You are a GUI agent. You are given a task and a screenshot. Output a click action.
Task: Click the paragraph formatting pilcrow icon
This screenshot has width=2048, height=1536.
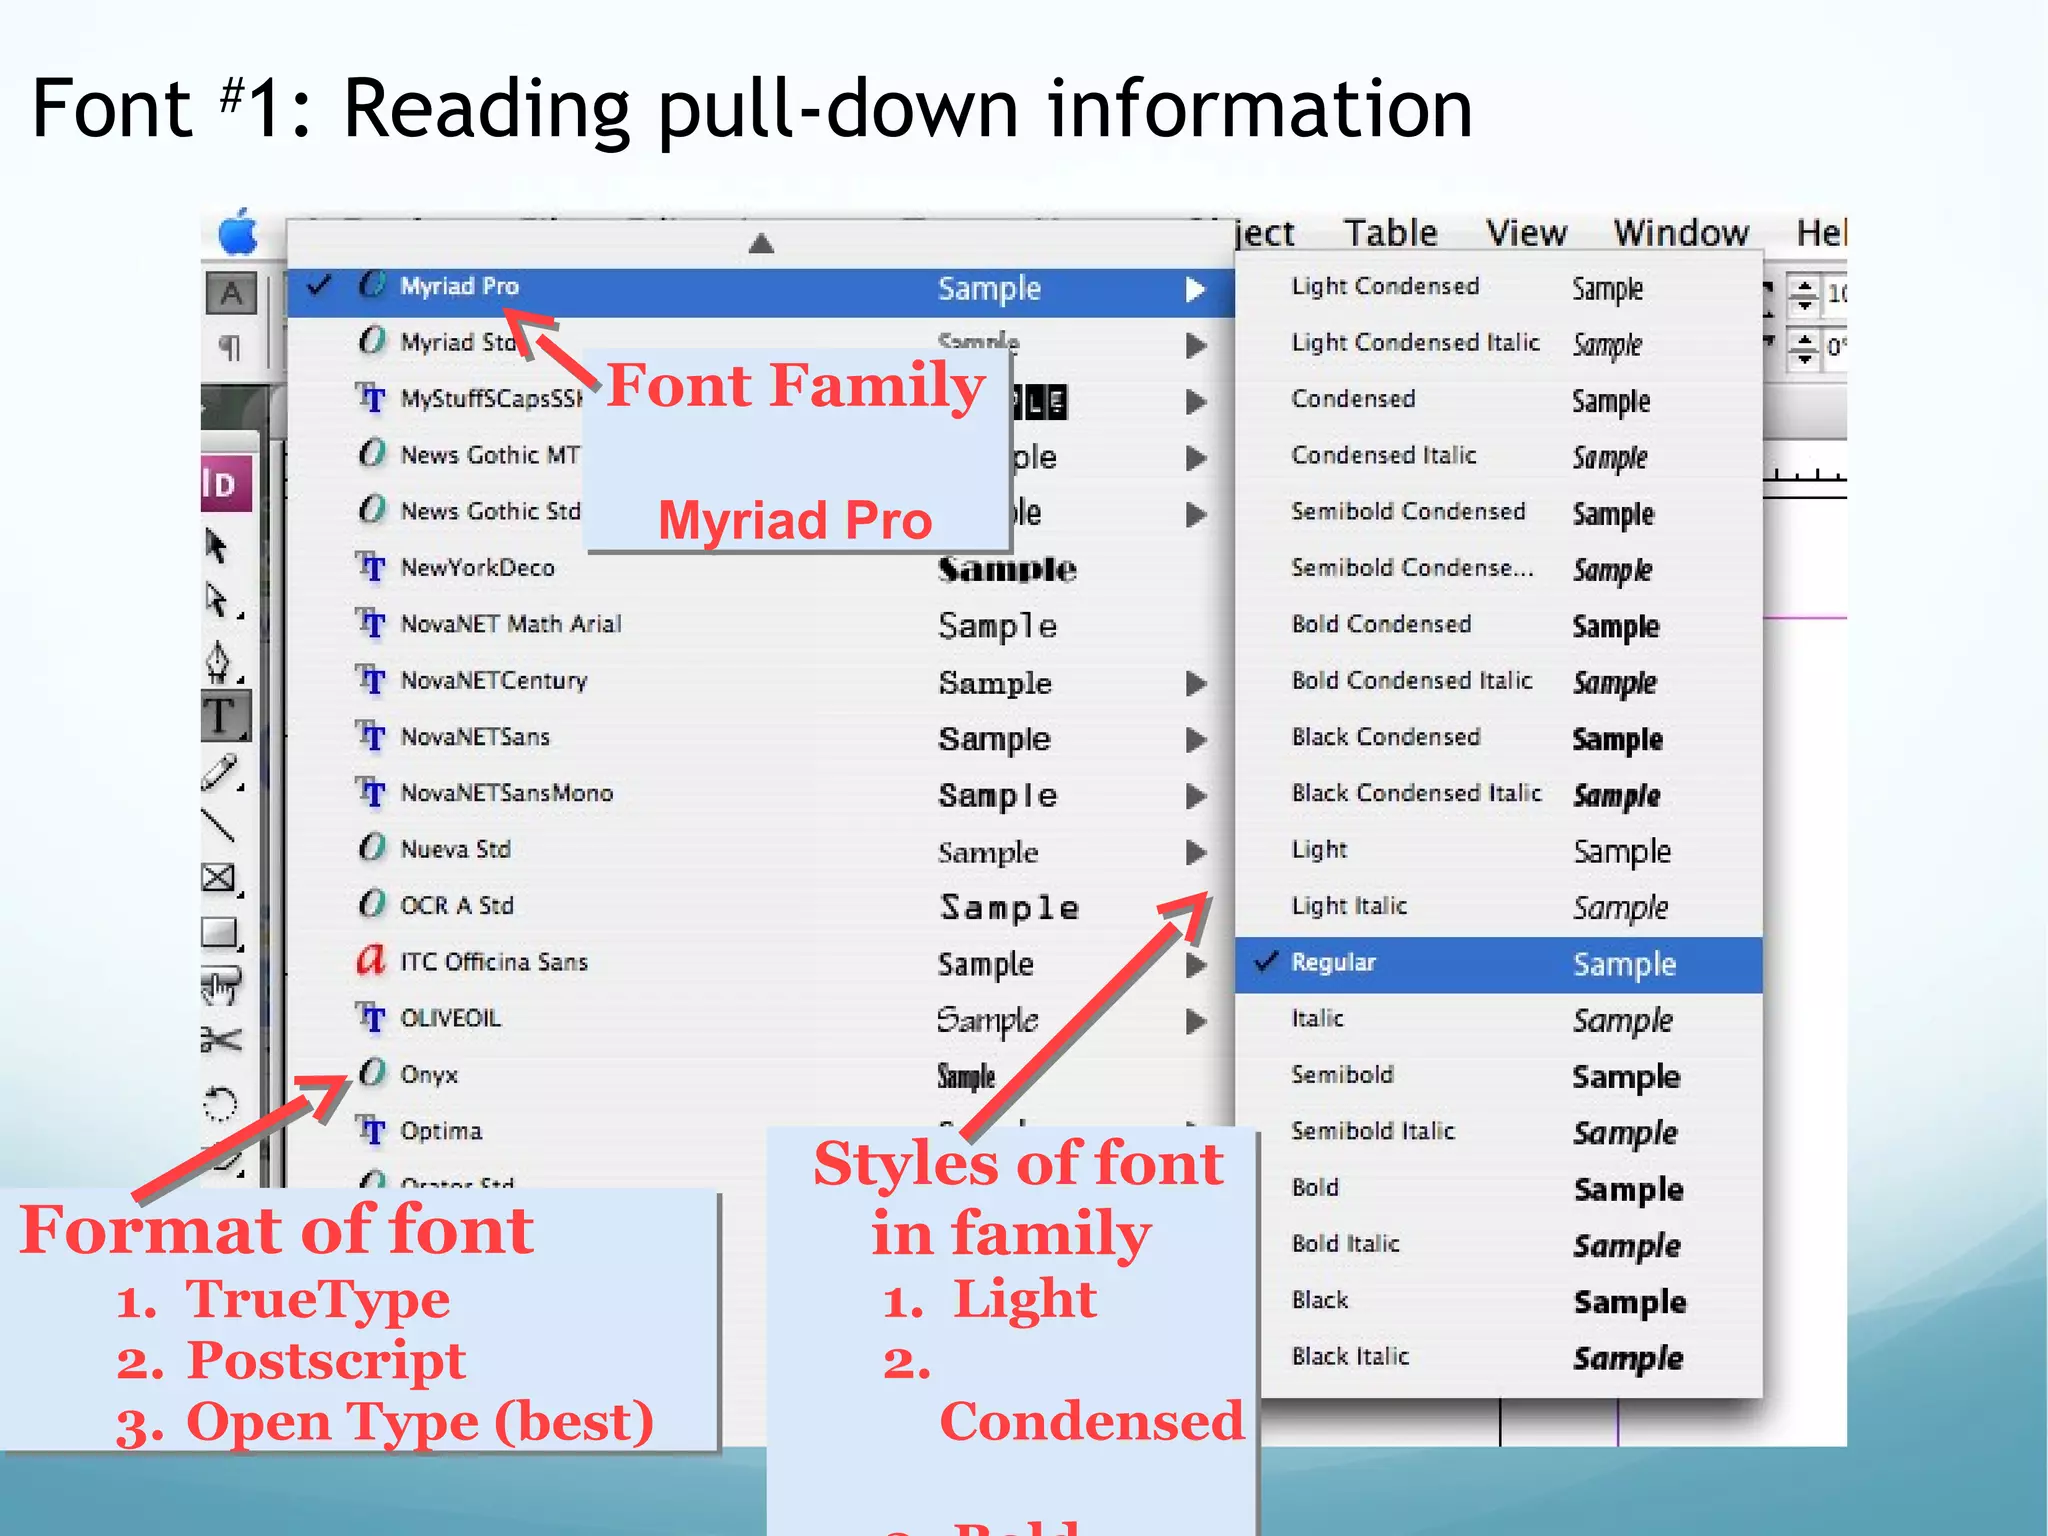point(229,347)
